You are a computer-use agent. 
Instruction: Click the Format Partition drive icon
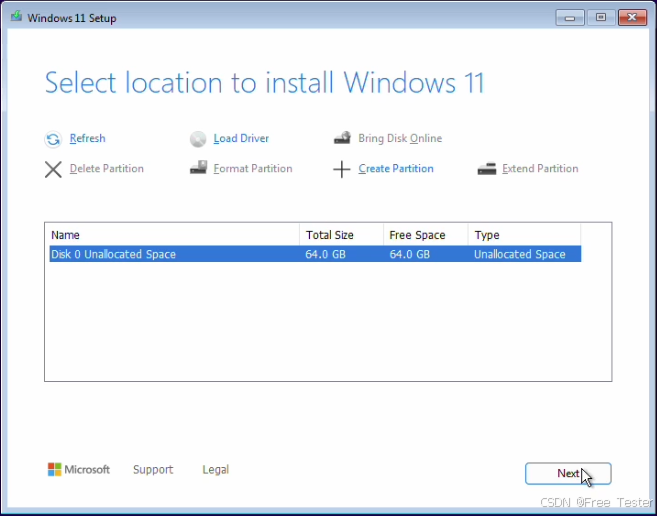198,167
